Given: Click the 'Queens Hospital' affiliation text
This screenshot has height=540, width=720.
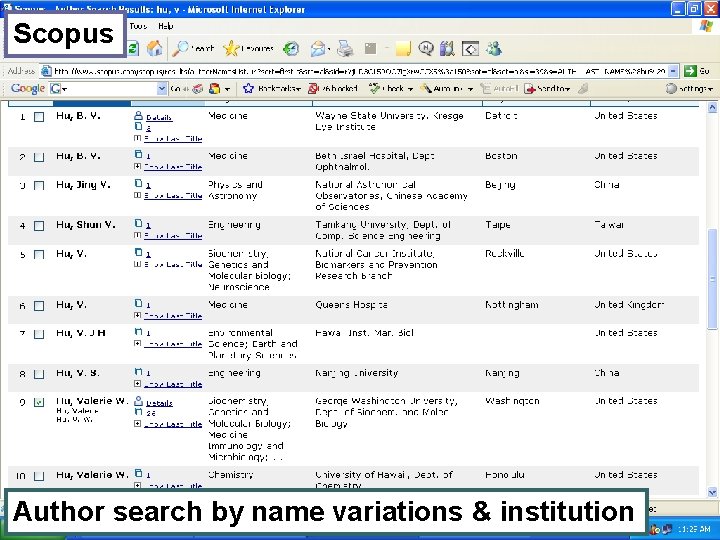Looking at the screenshot, I should click(x=351, y=304).
